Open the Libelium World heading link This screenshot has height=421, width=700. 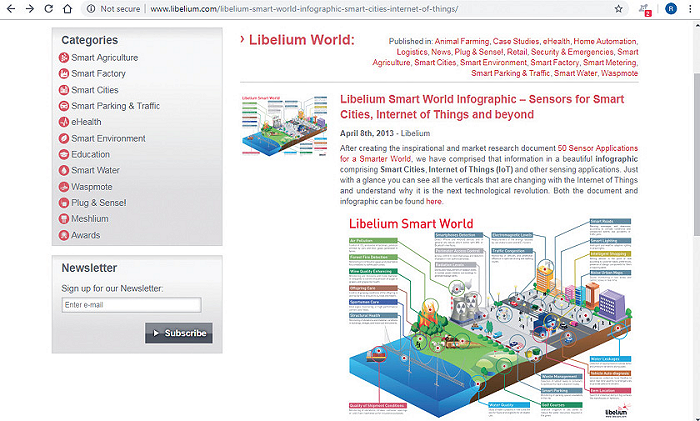(301, 40)
